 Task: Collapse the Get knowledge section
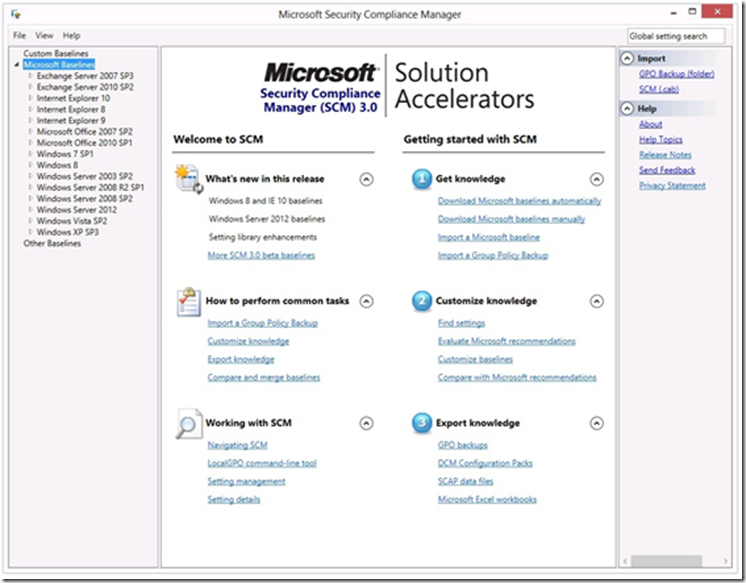[597, 179]
